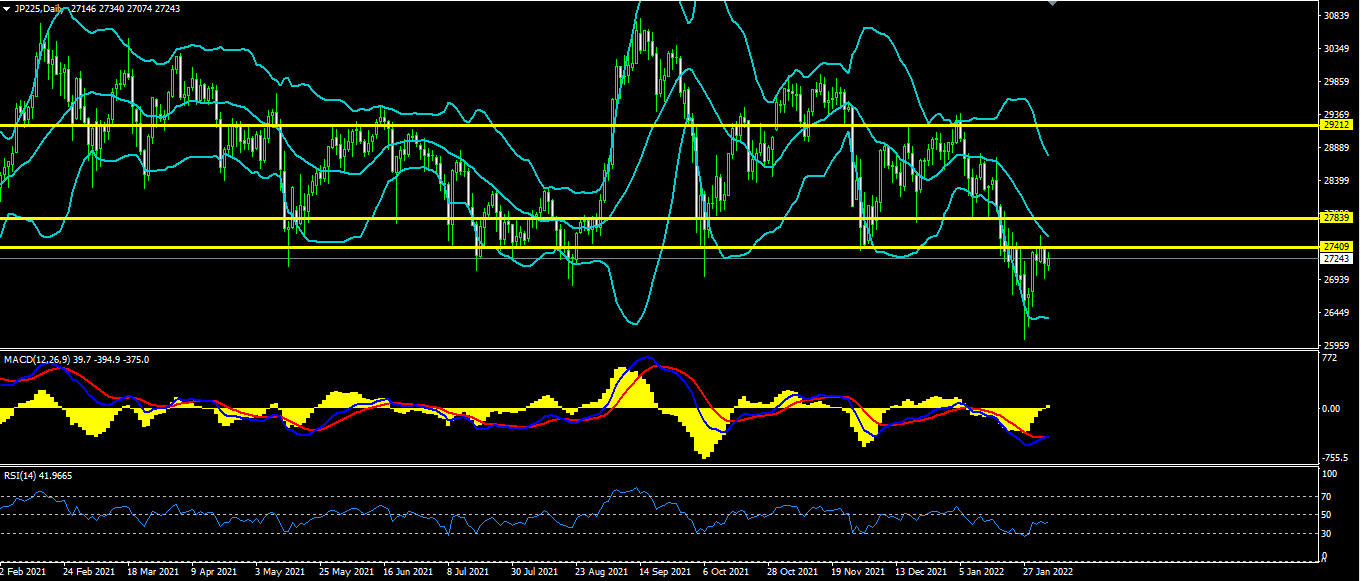The height and width of the screenshot is (581, 1361).
Task: Click the MACD(12,26,9) indicator label
Action: point(38,359)
